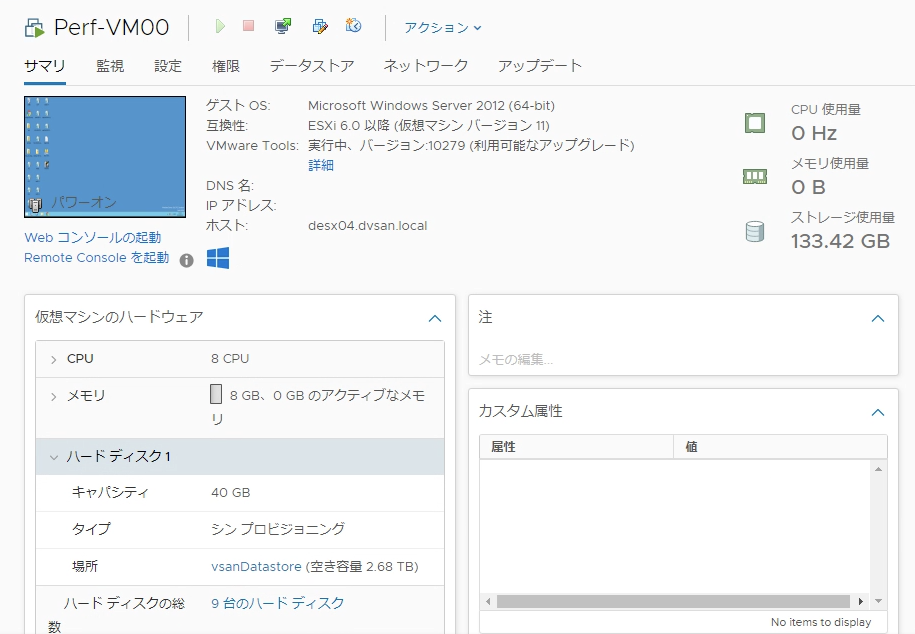Click the 0 Hz CPU usage value
The height and width of the screenshot is (634, 915).
click(x=814, y=134)
